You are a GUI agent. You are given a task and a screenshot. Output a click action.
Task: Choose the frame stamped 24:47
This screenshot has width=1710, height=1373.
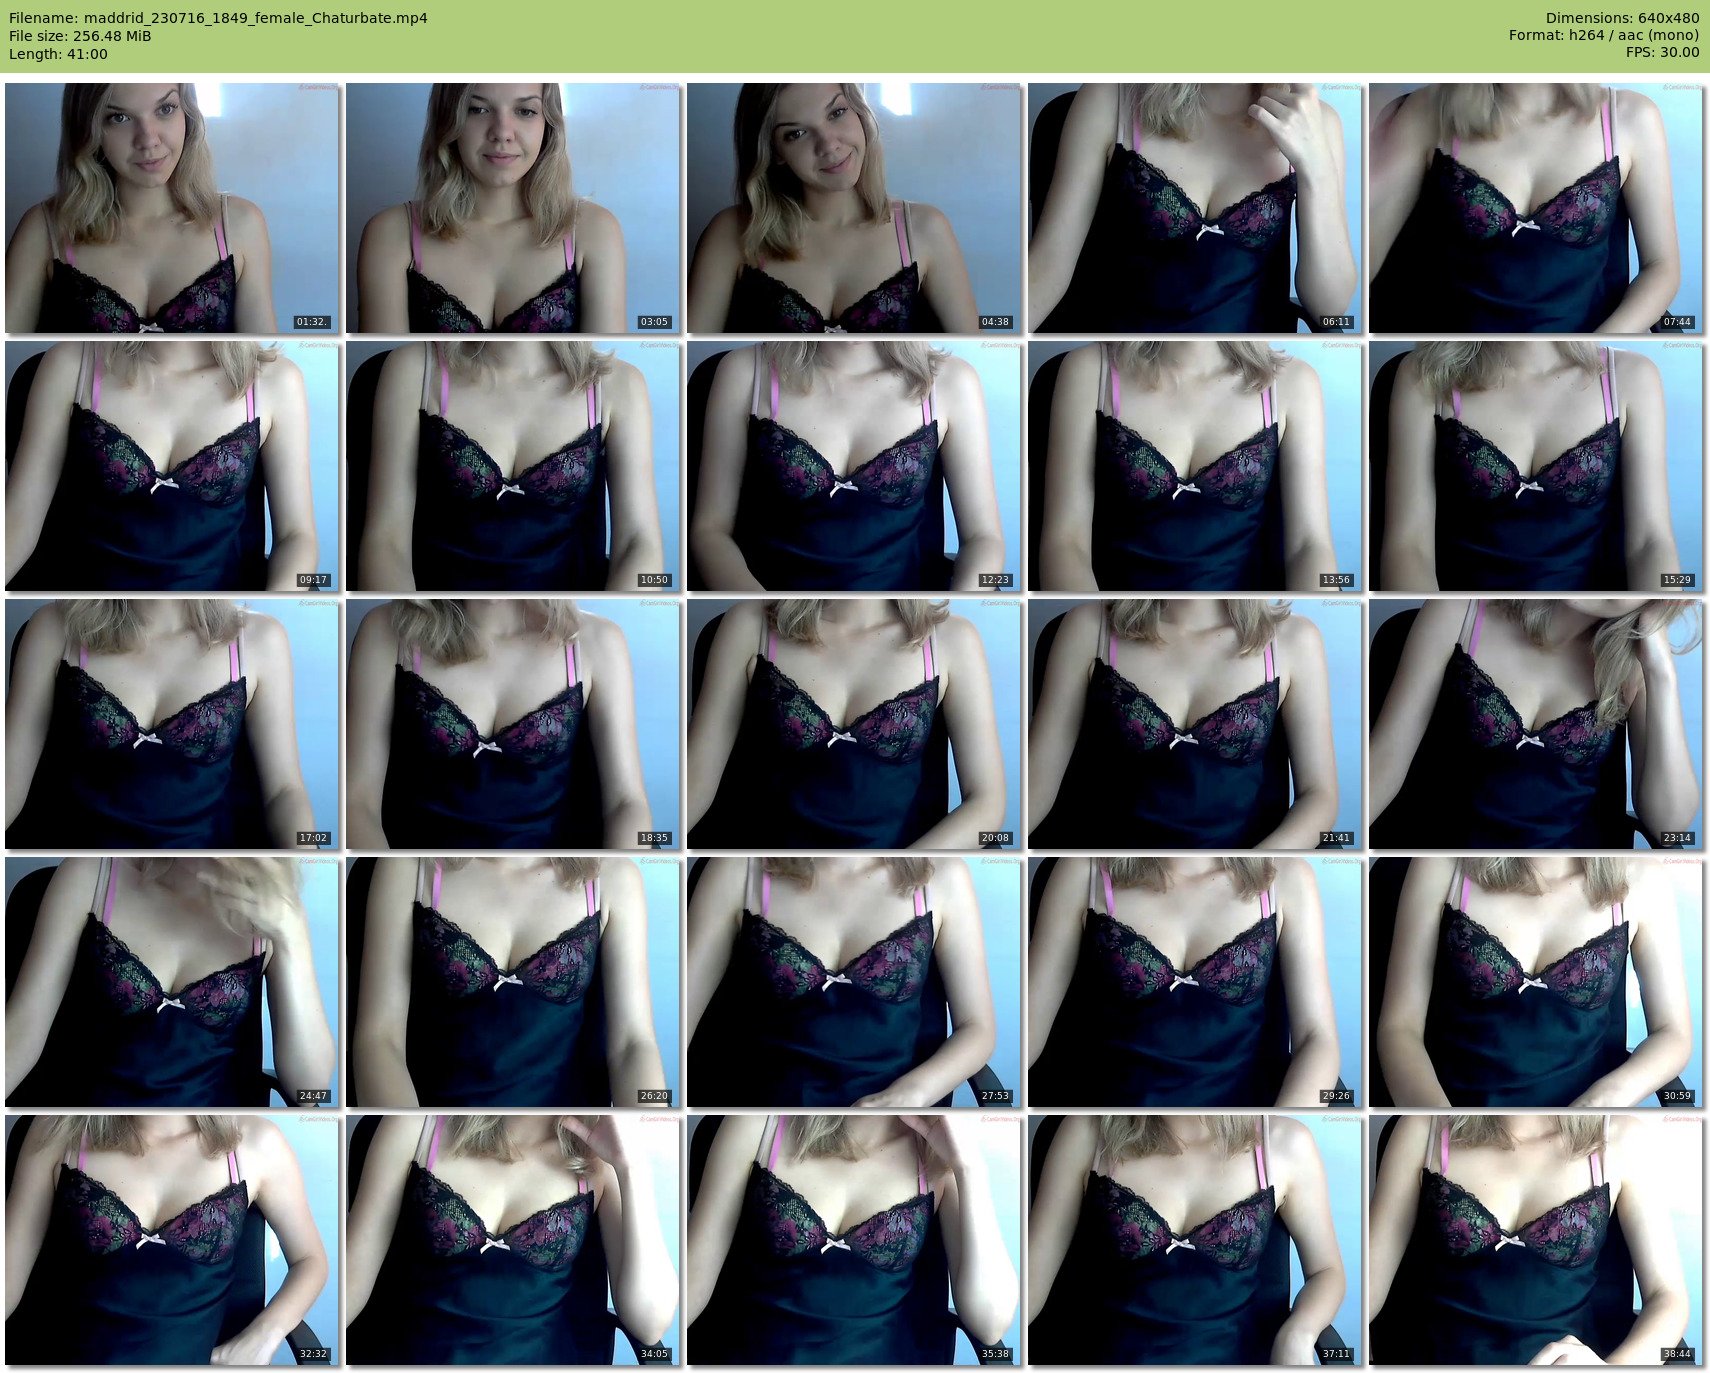point(172,982)
